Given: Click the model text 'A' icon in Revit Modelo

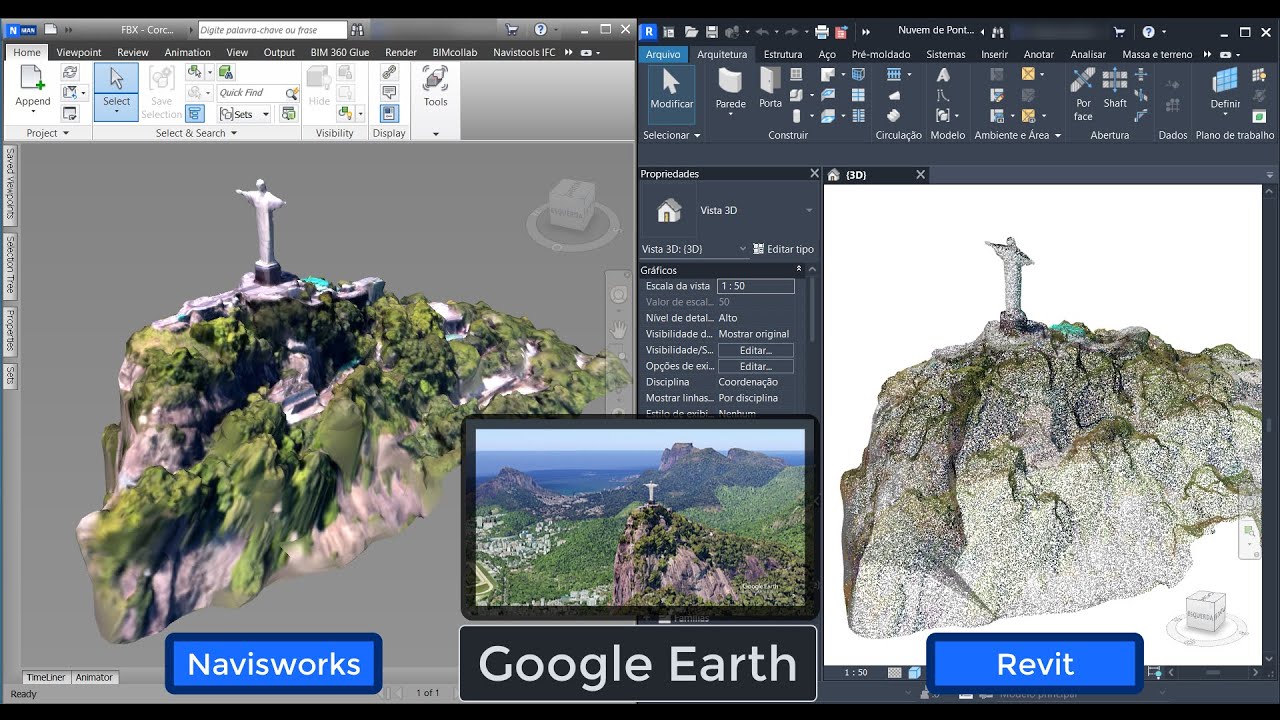Looking at the screenshot, I should tap(942, 75).
